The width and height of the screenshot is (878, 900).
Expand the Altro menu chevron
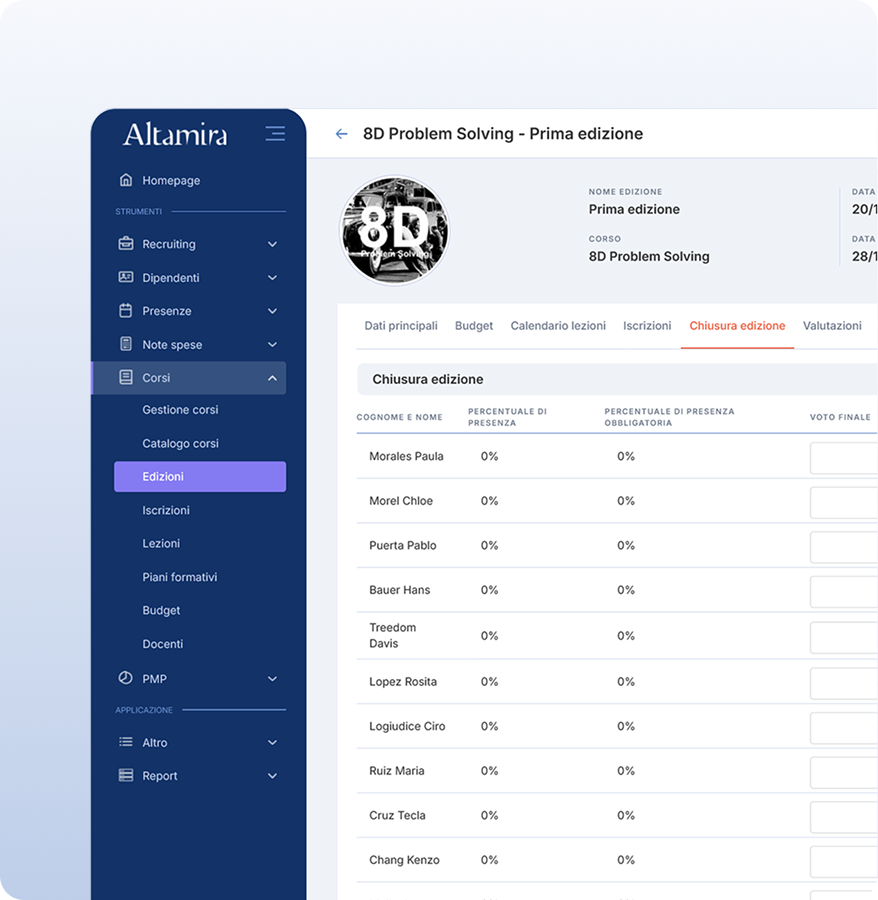click(x=272, y=743)
